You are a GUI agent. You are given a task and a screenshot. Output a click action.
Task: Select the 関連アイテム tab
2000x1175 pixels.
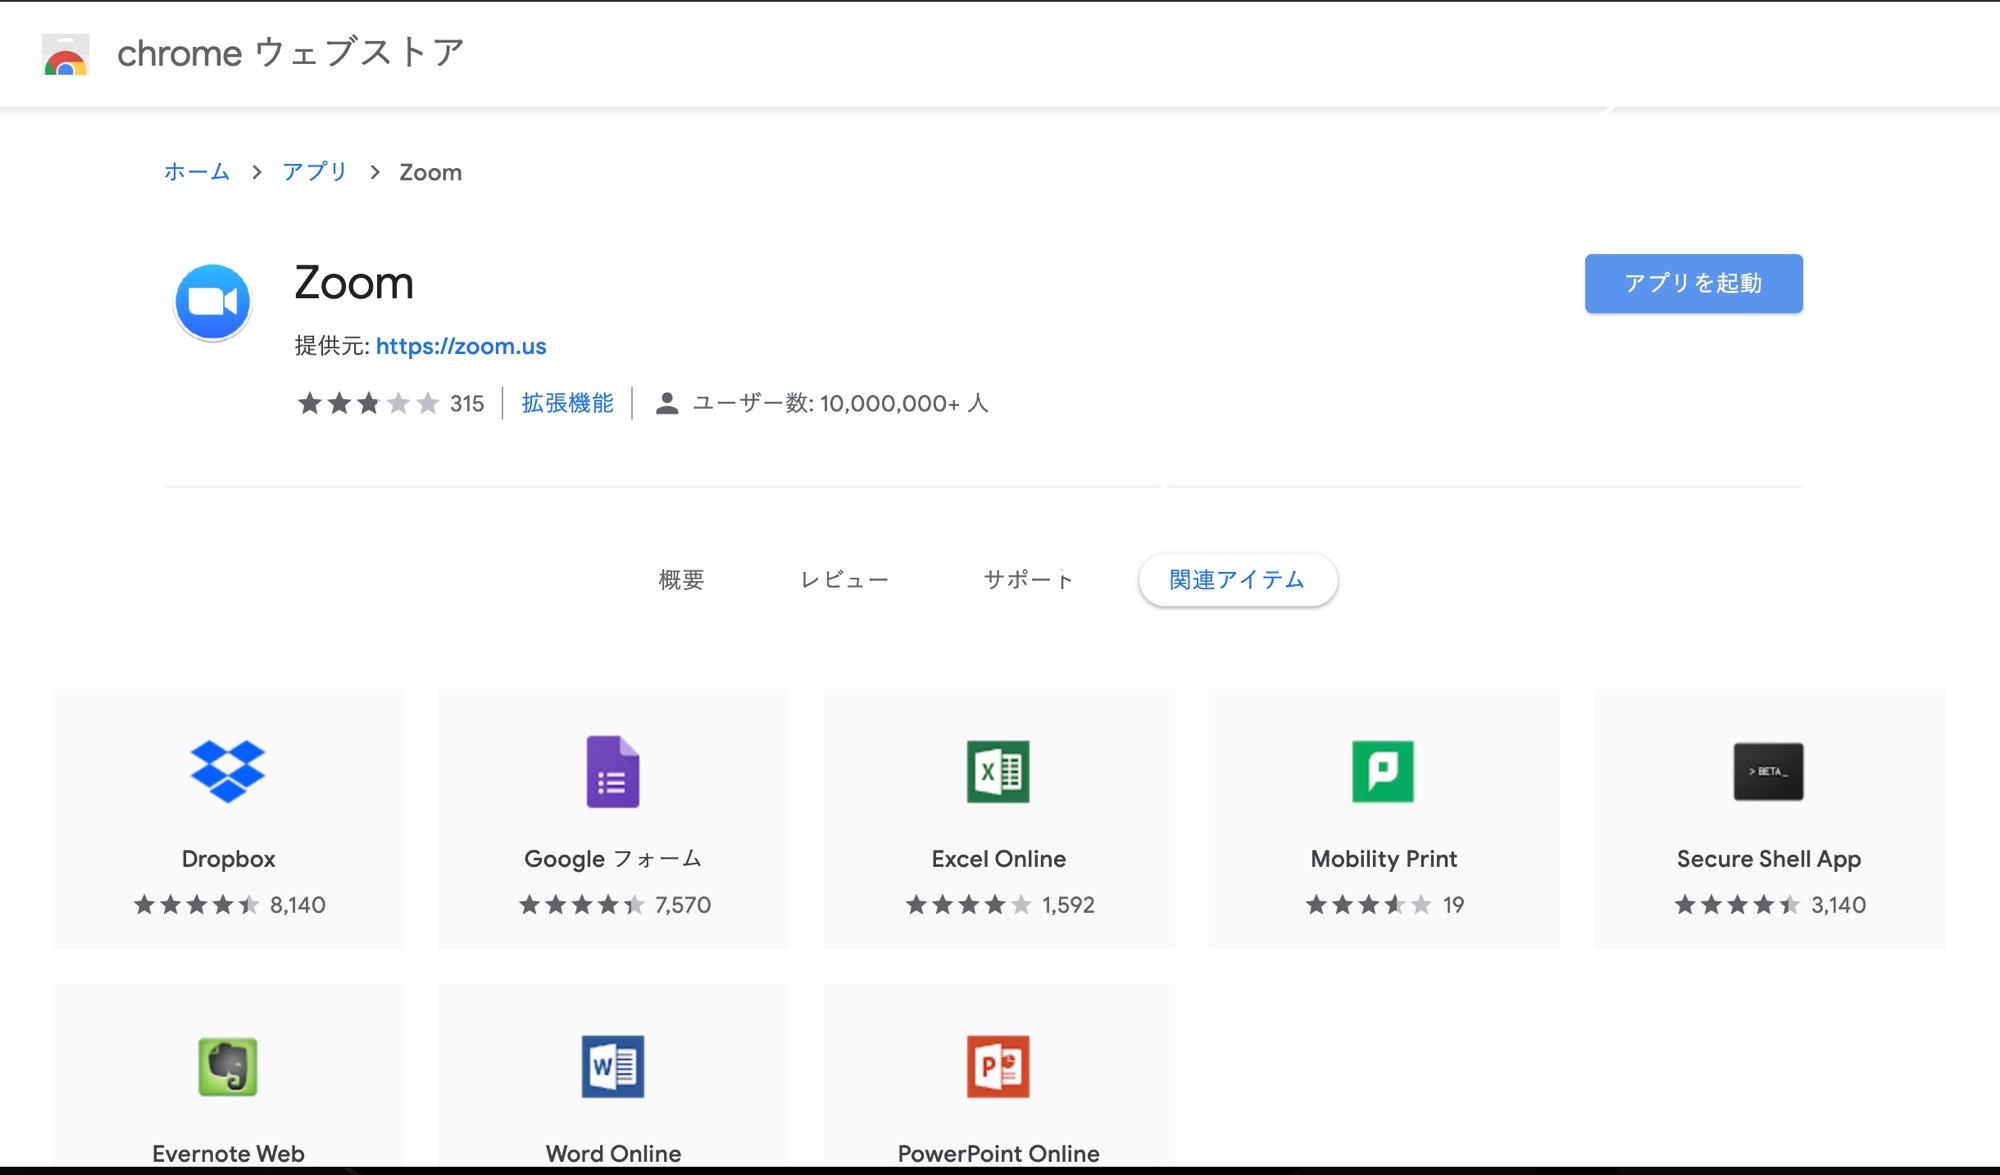point(1237,579)
